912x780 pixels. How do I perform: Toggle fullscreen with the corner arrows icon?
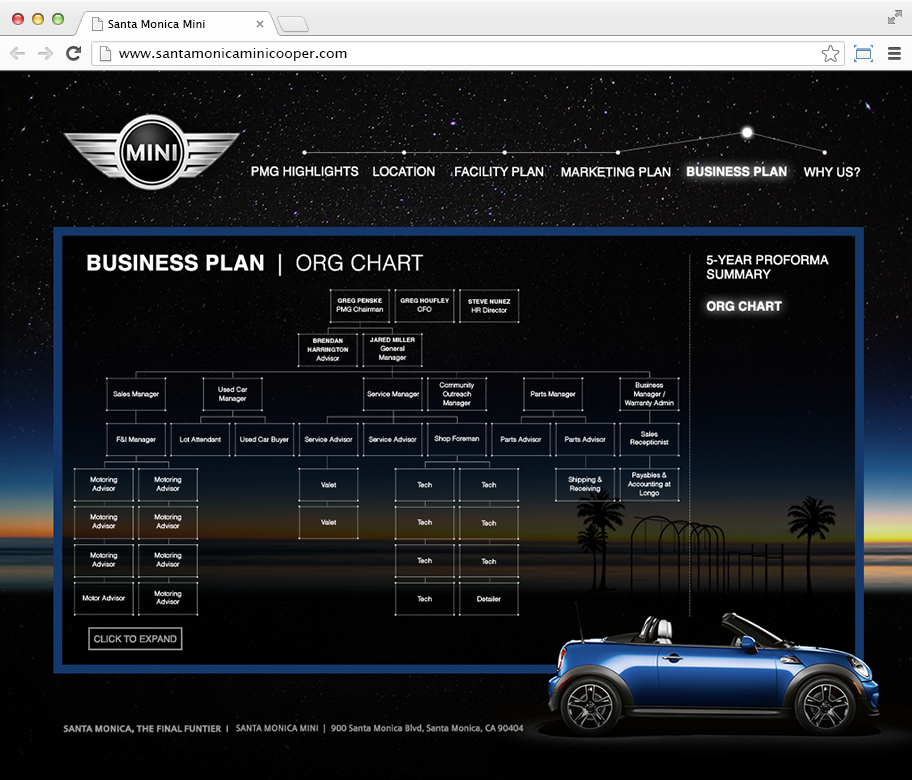(x=895, y=18)
